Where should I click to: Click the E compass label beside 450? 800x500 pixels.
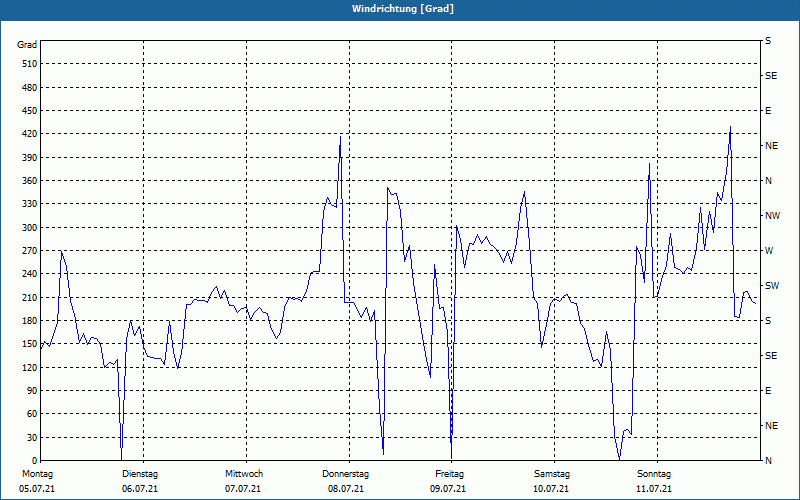pyautogui.click(x=768, y=111)
